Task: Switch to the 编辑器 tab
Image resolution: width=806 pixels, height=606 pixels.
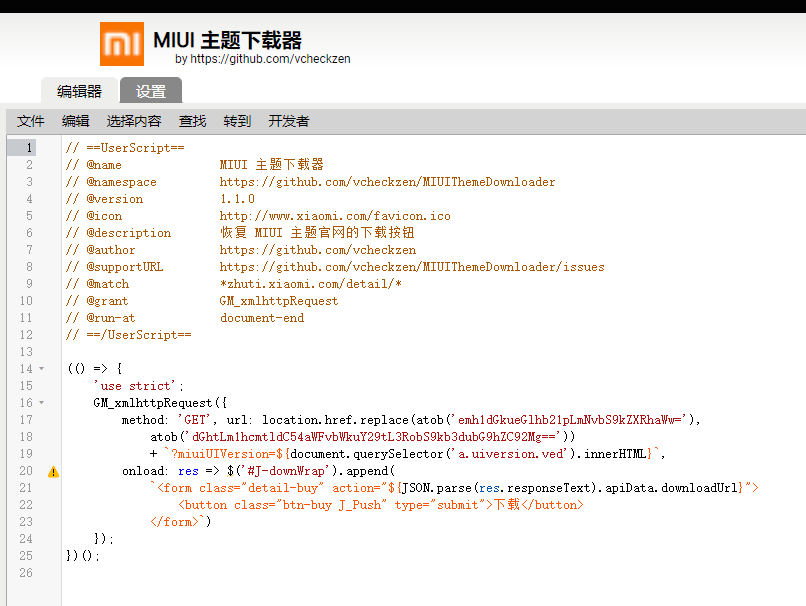Action: (x=79, y=90)
